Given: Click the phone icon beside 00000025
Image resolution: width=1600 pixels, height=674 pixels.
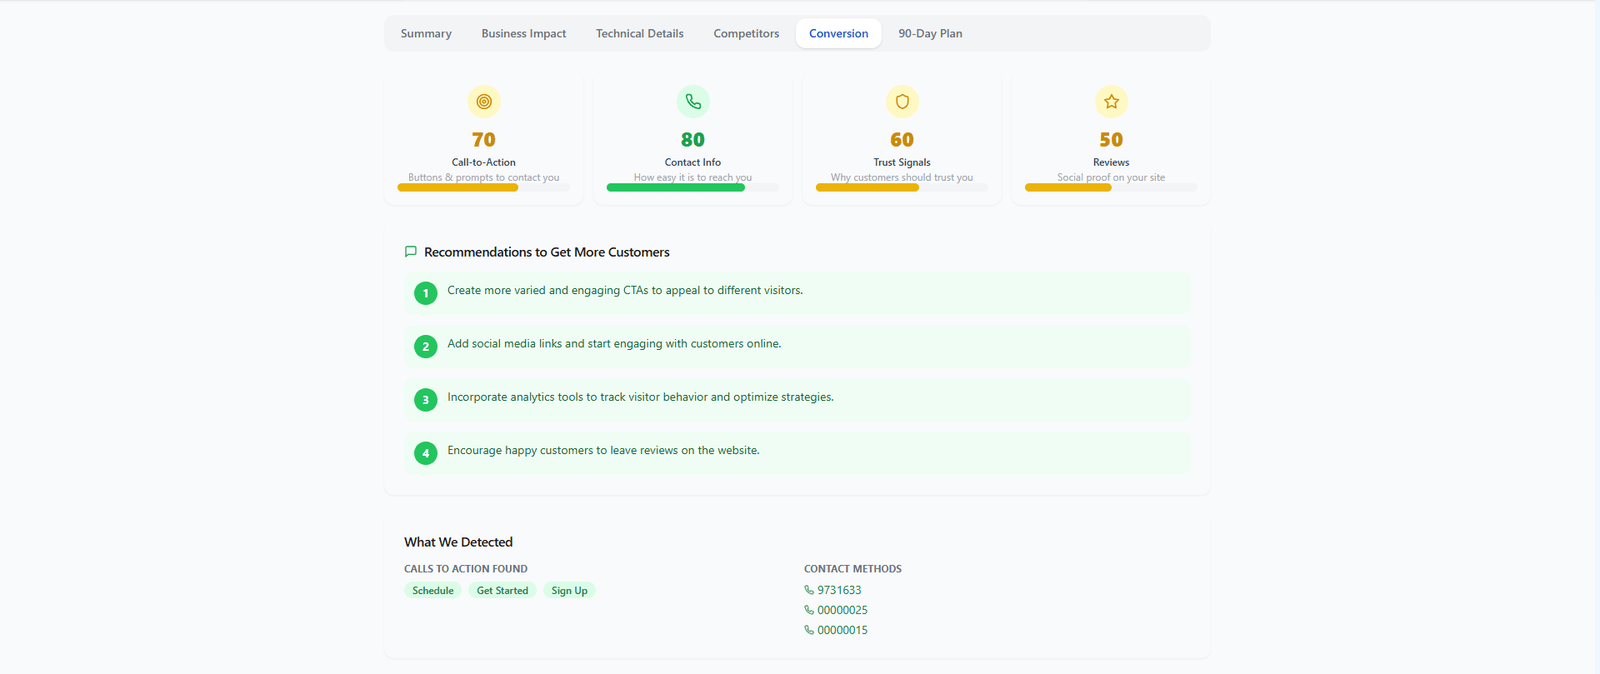Looking at the screenshot, I should coord(809,610).
